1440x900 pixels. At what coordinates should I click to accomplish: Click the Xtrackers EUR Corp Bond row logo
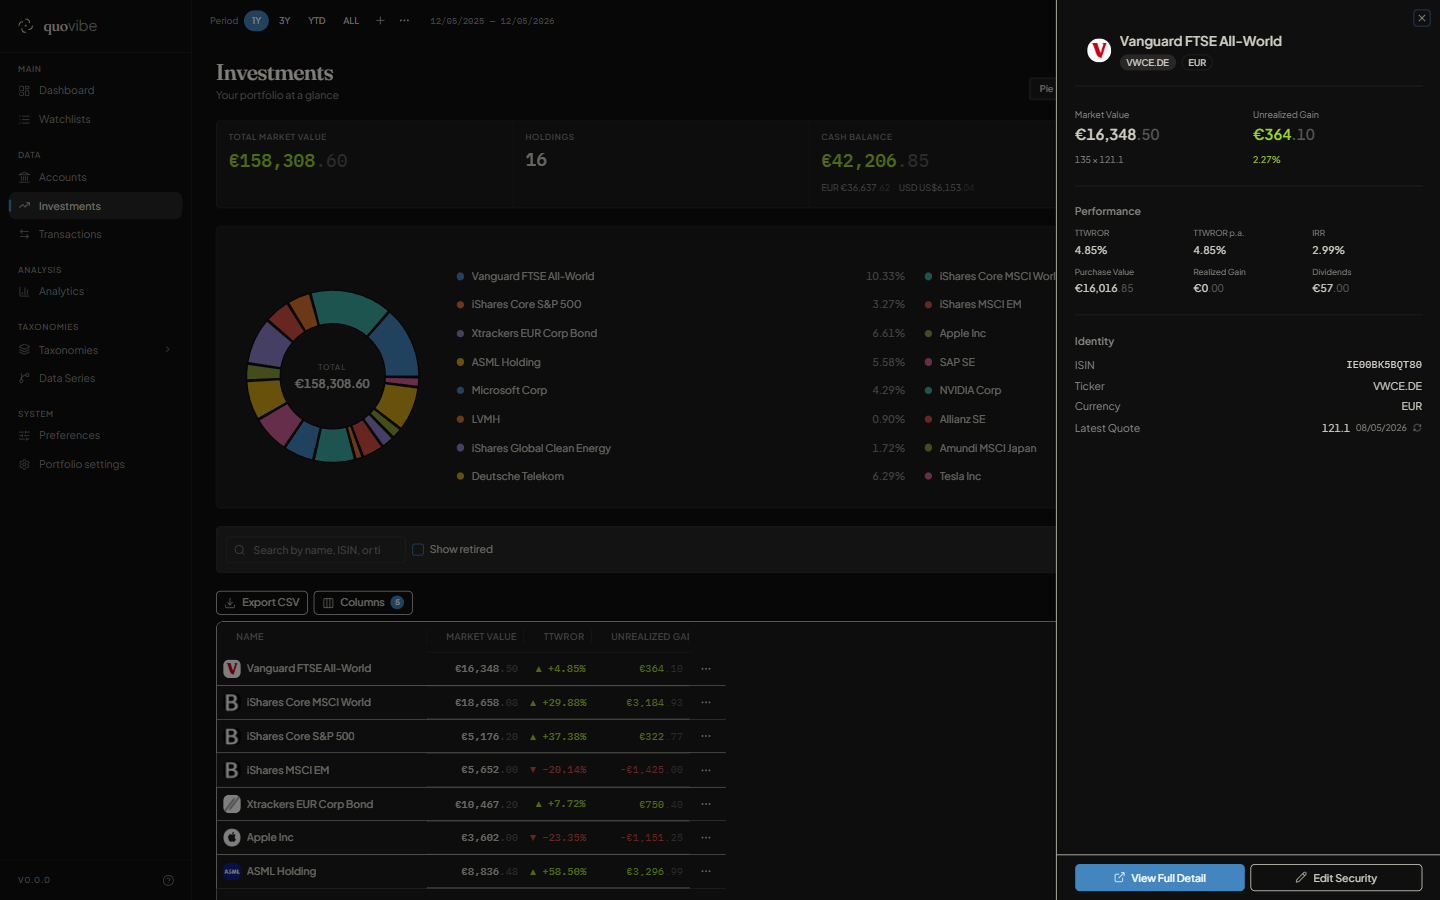click(232, 804)
